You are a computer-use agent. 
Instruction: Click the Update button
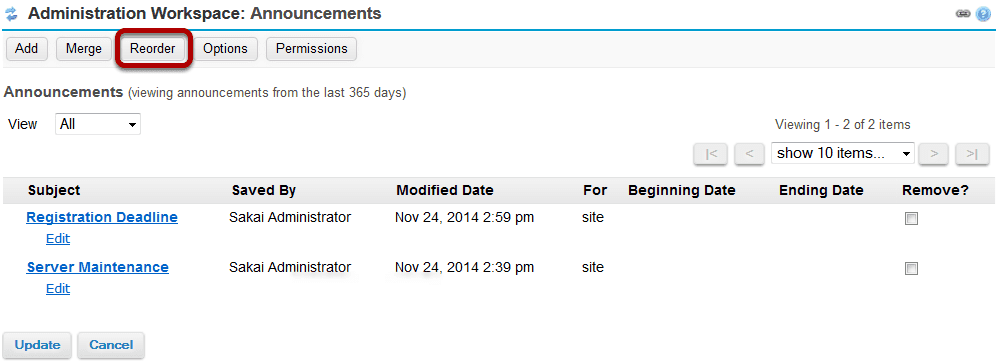click(37, 345)
